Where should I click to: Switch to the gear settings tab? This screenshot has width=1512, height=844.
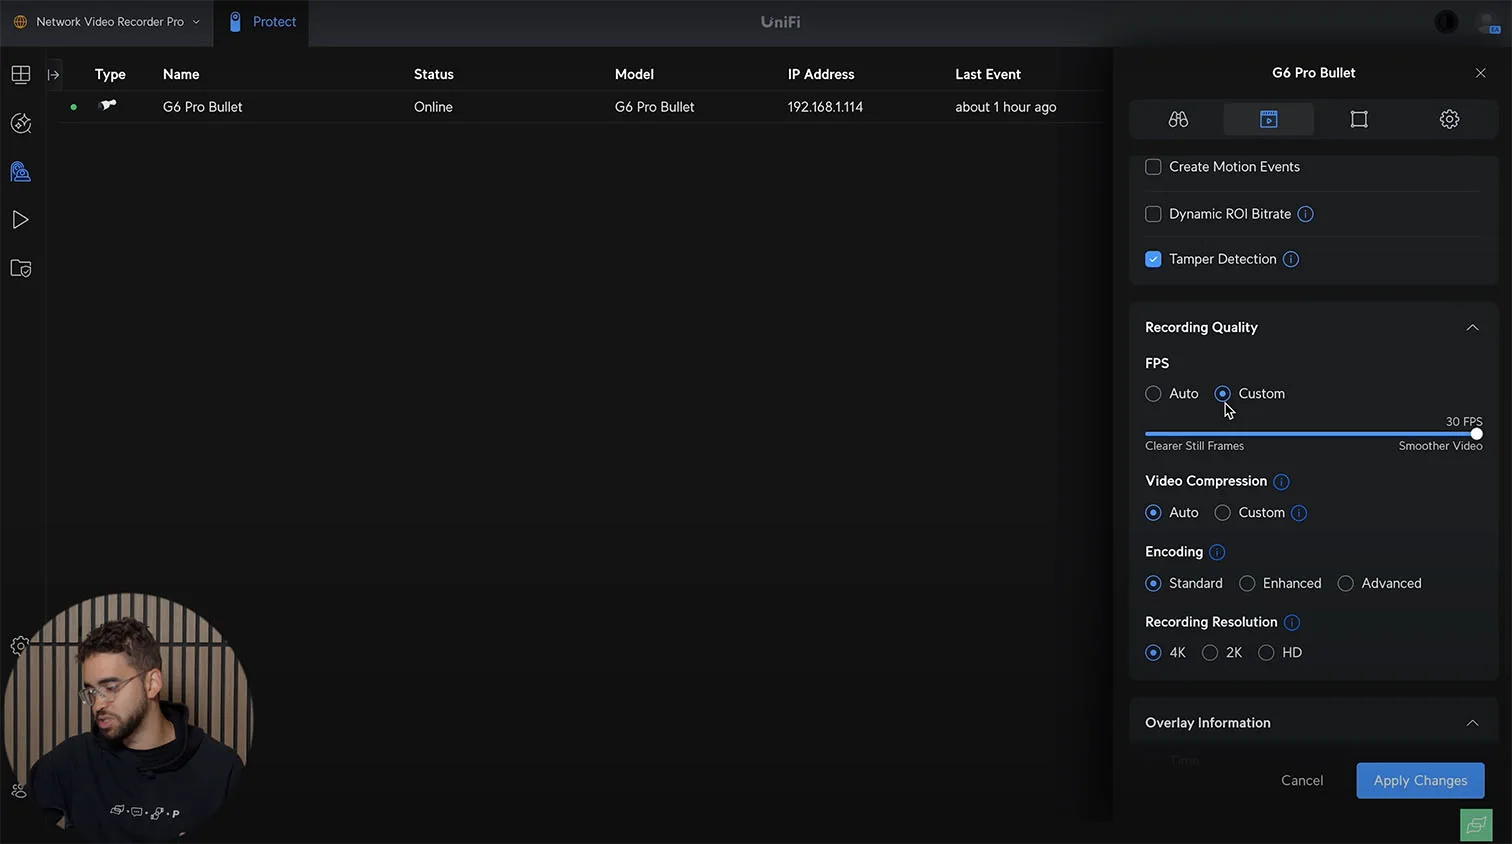1449,119
